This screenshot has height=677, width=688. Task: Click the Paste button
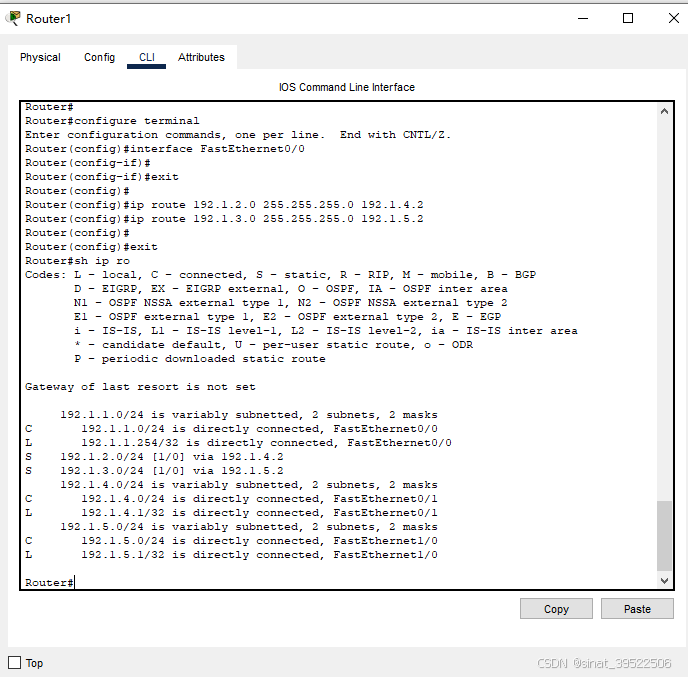637,609
